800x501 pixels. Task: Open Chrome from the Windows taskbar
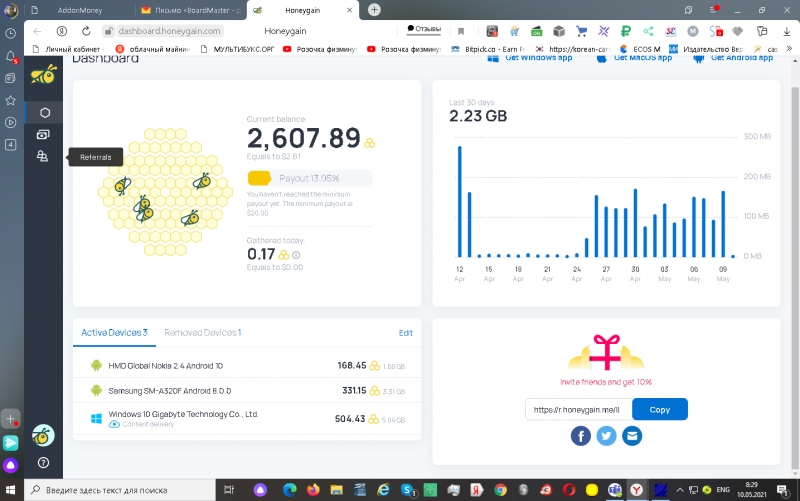[501, 490]
